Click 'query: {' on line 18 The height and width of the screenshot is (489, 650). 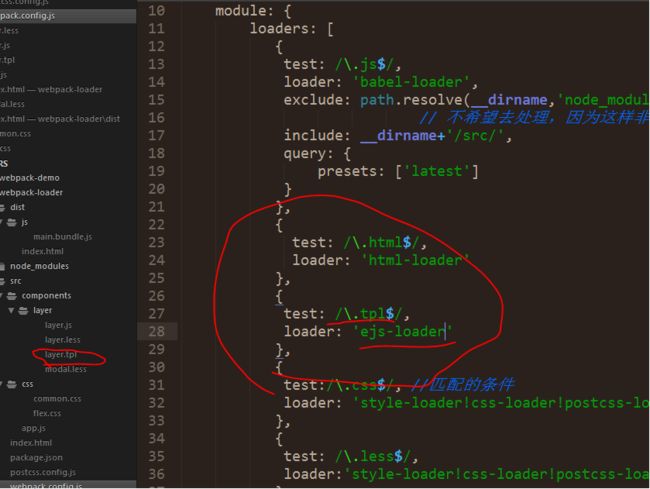(318, 153)
